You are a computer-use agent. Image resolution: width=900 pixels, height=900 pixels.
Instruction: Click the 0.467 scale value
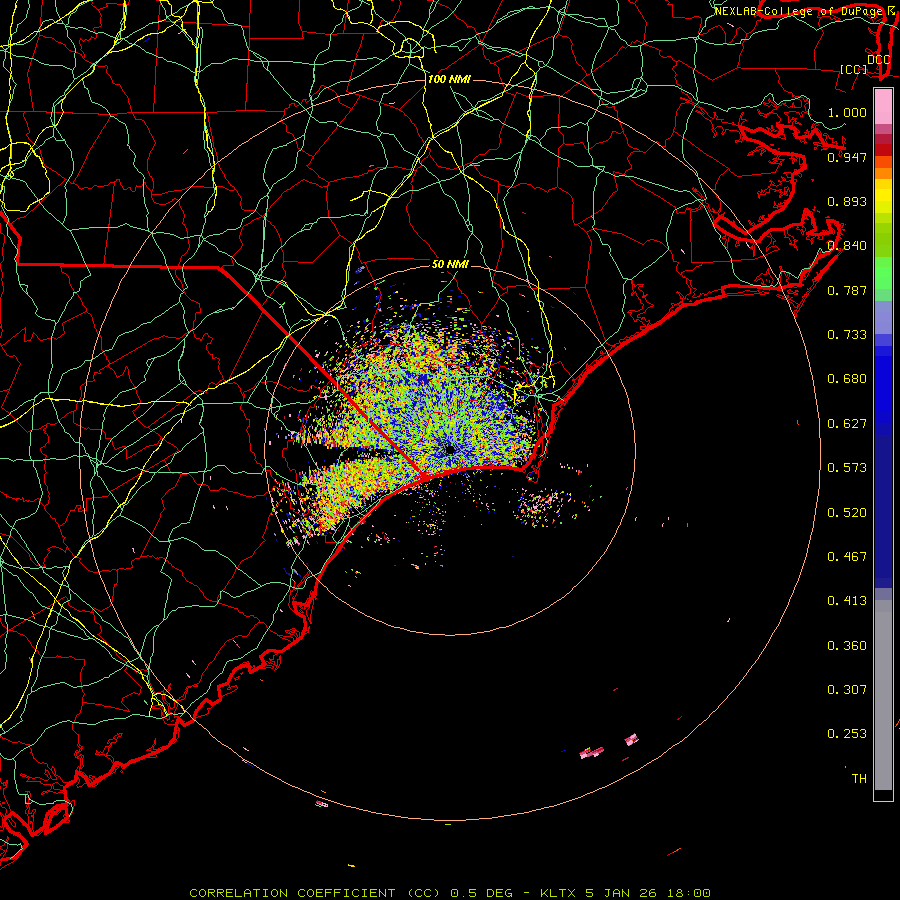(x=847, y=557)
